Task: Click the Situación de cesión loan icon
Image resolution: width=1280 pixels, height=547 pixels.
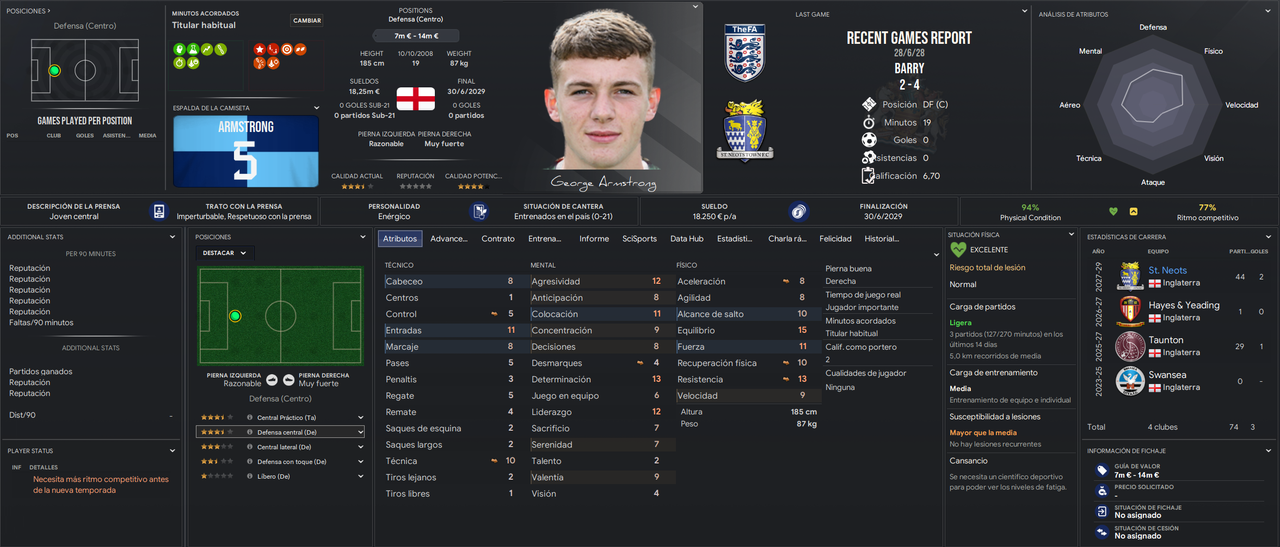Action: (x=1101, y=531)
